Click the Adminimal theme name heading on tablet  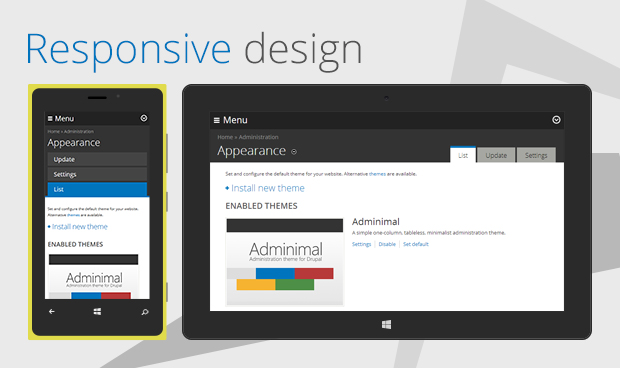376,222
